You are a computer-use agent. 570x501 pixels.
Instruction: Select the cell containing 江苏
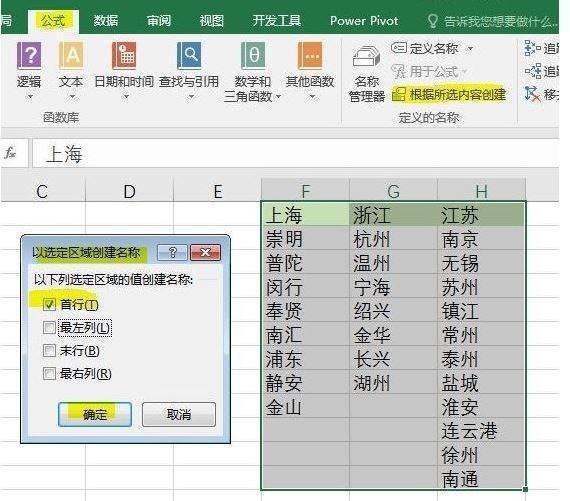[482, 214]
